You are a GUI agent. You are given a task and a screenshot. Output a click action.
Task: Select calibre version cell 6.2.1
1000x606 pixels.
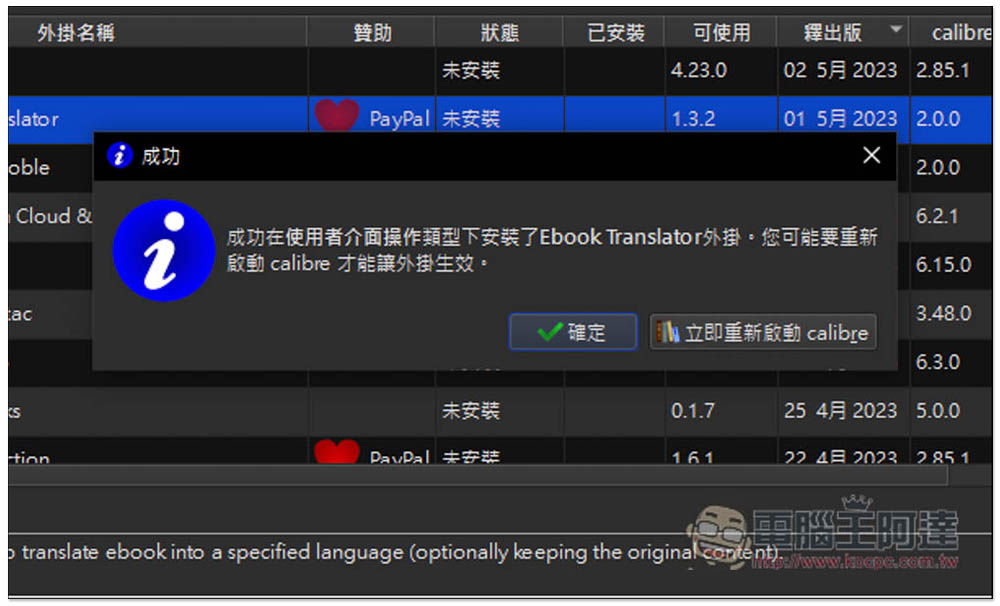tap(950, 217)
